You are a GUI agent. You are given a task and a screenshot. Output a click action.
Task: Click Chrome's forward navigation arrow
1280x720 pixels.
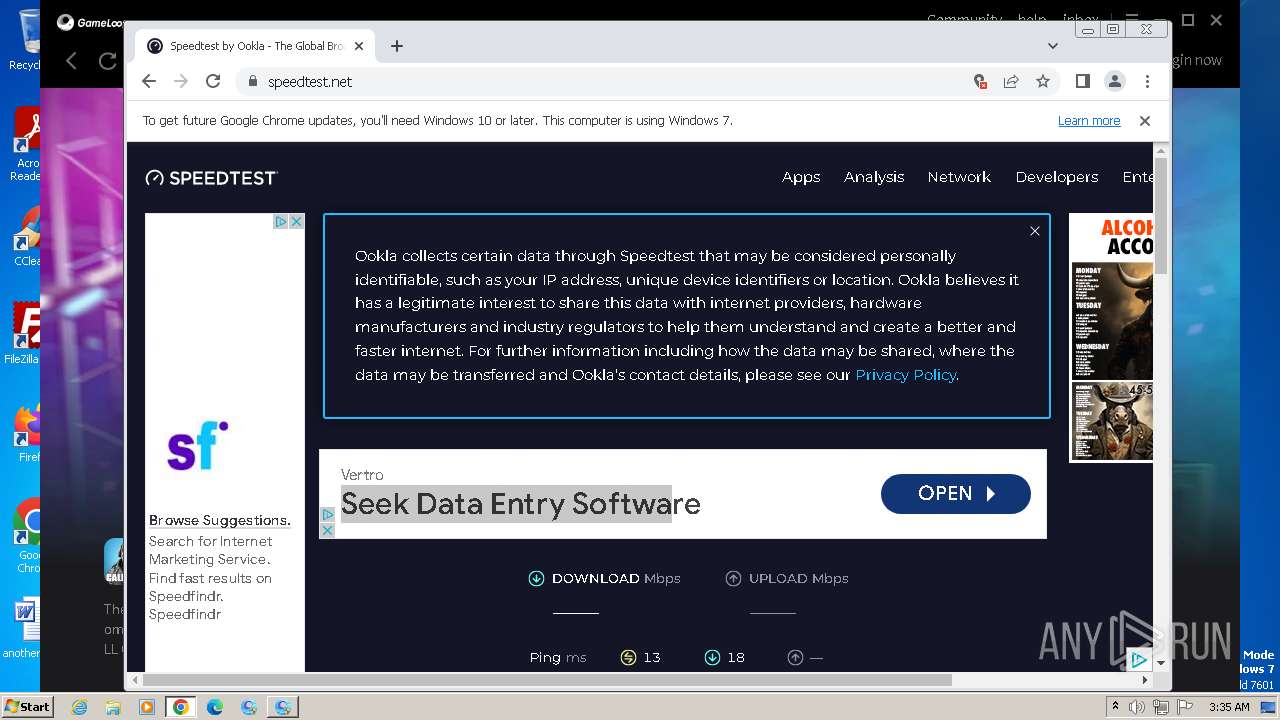[x=181, y=81]
